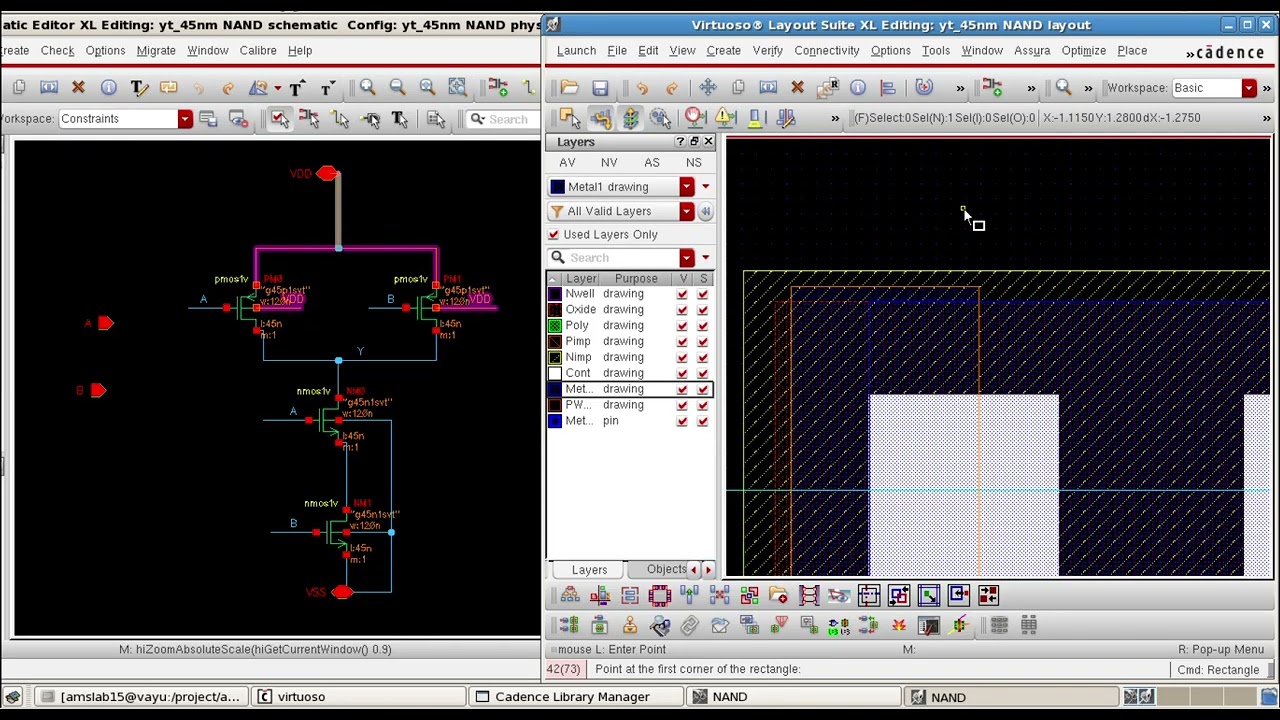Toggle selectability checkbox for Pimp drawing layer
Image resolution: width=1280 pixels, height=720 pixels.
coord(702,341)
